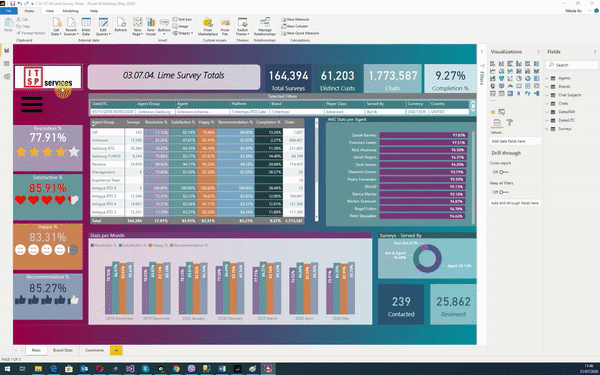Screen dimensions: 600x375
Task: Click the Enter Data ribbon icon
Action: click(86, 26)
